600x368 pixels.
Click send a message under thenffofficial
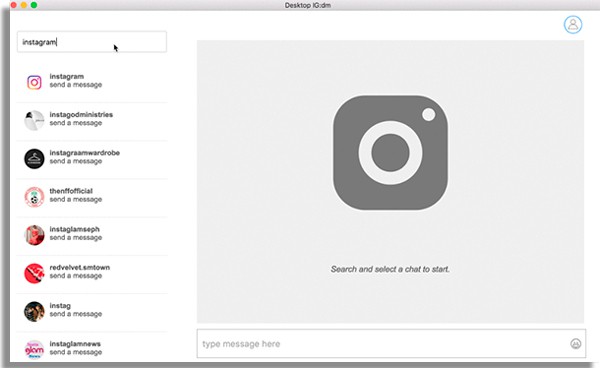pyautogui.click(x=76, y=200)
